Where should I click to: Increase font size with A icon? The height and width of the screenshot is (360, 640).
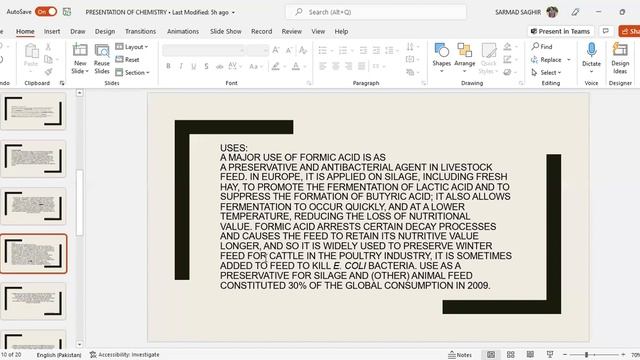[276, 50]
